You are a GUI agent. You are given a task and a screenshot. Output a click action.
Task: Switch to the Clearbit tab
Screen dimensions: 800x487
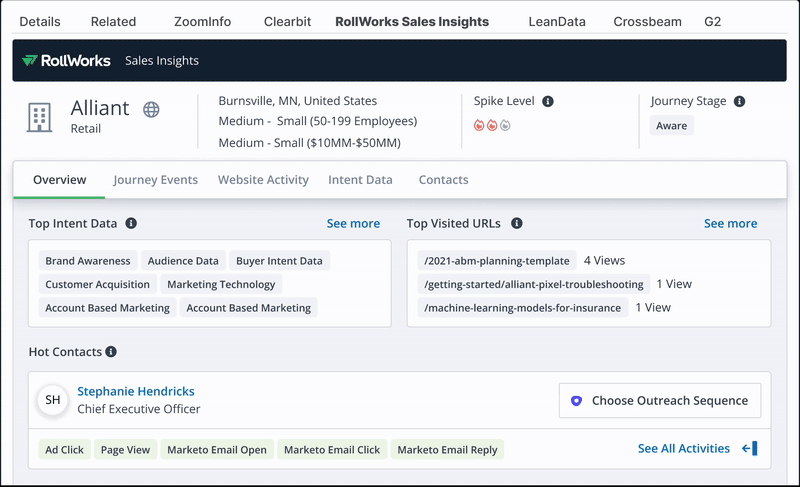287,21
